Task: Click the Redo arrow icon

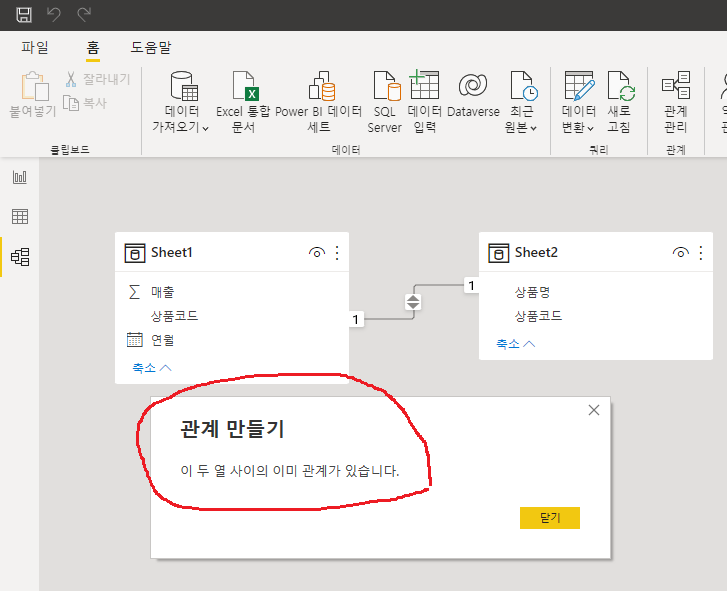Action: tap(84, 15)
